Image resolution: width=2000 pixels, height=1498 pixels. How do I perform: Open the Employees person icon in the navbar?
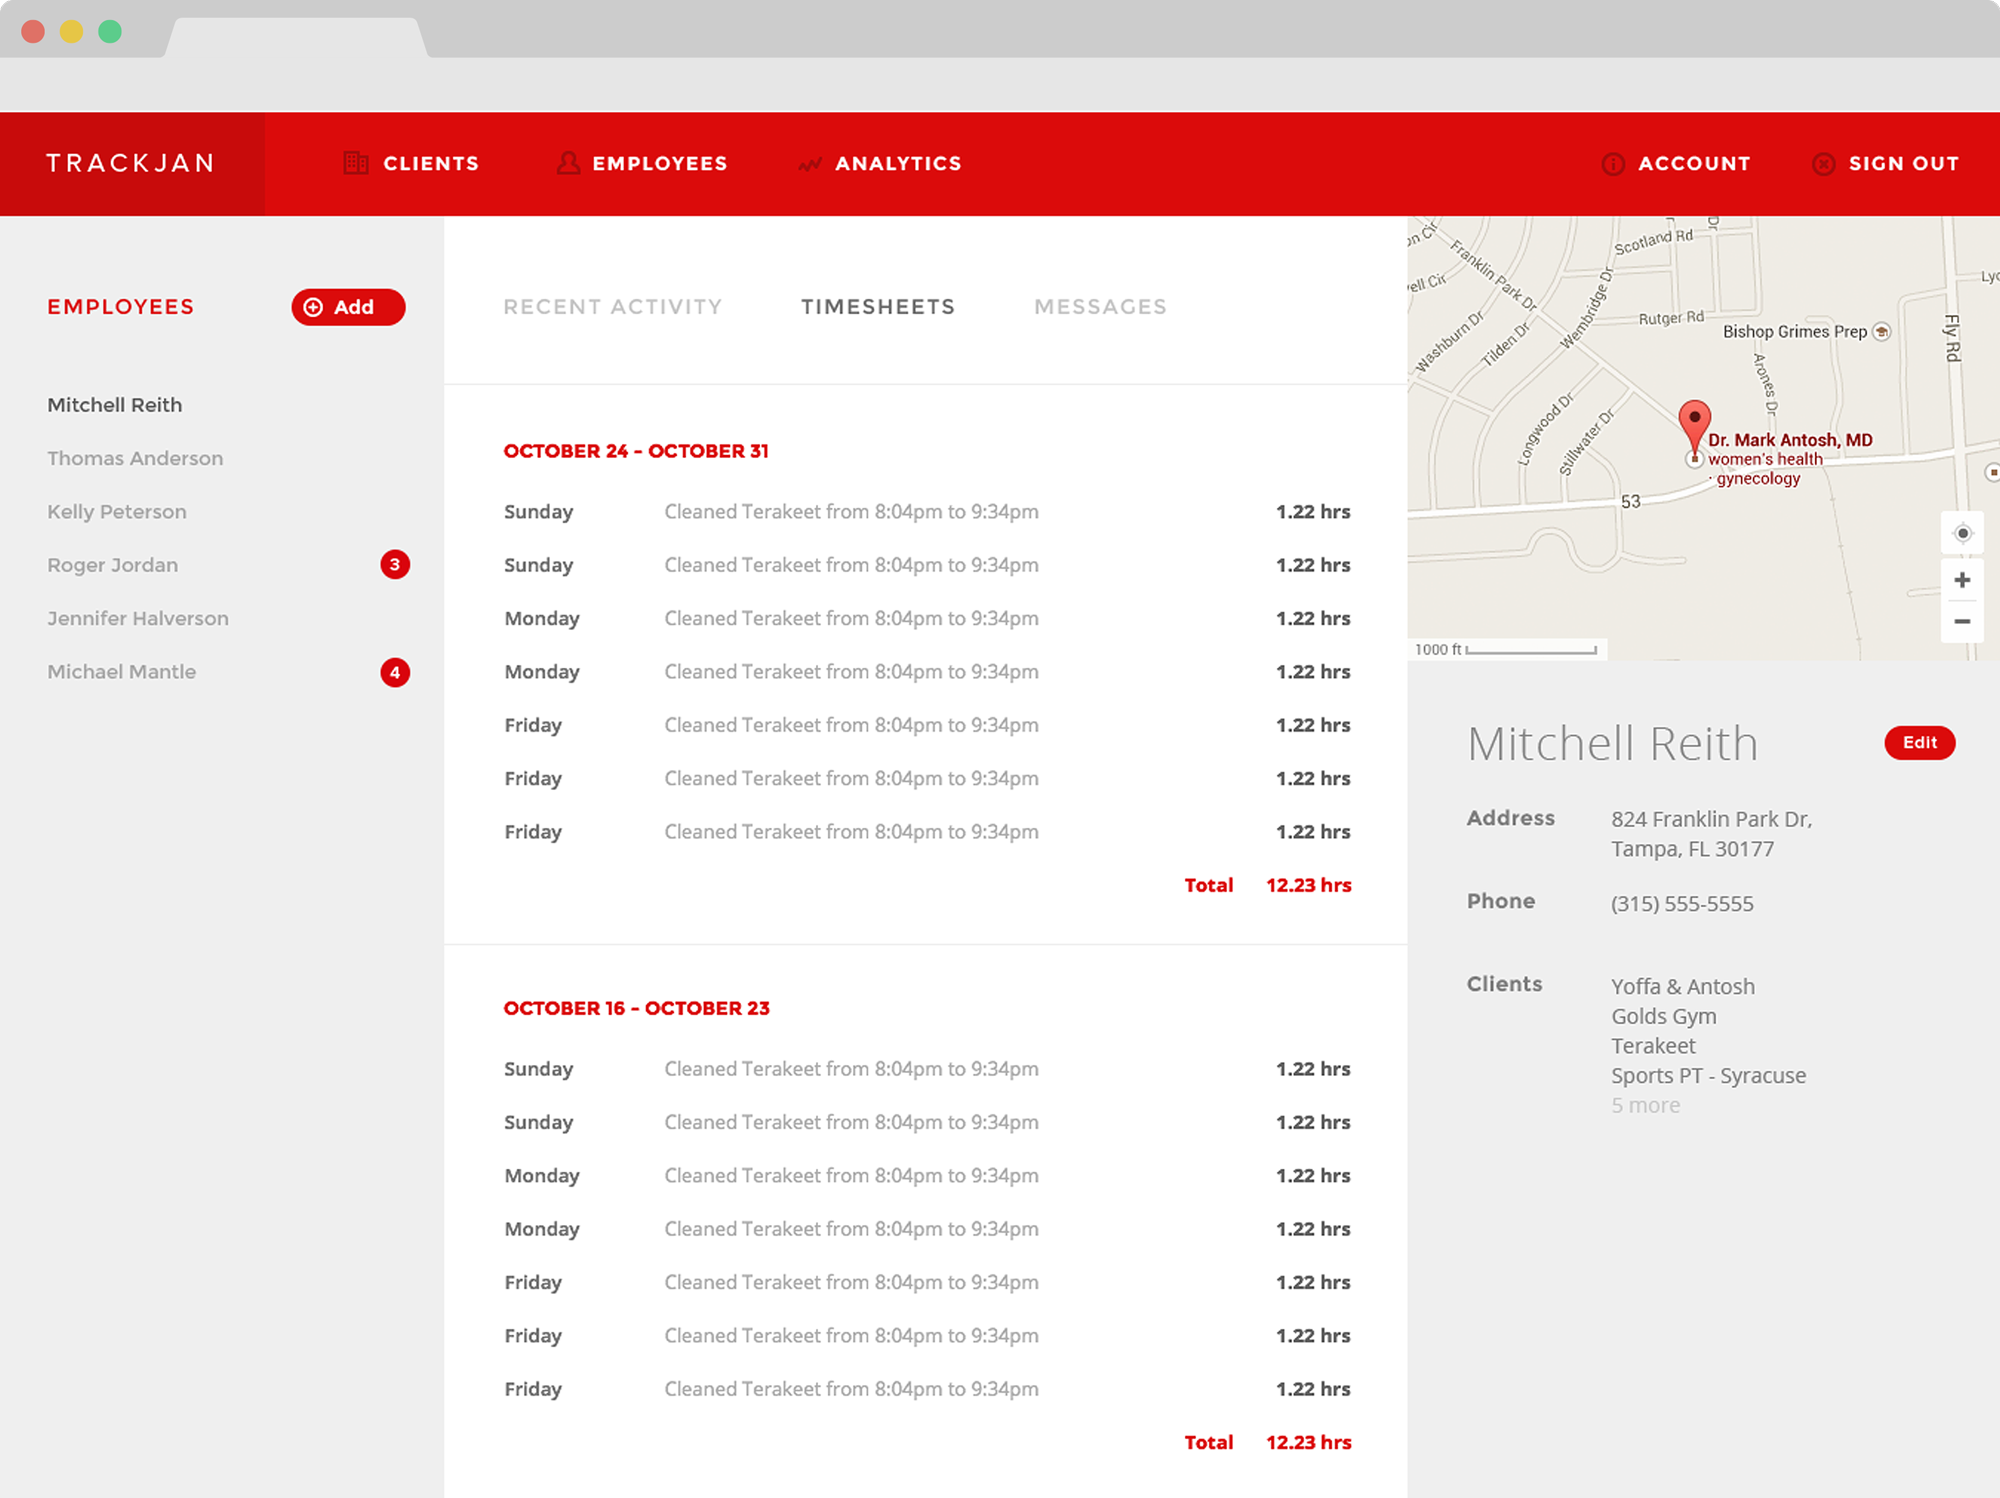(568, 163)
